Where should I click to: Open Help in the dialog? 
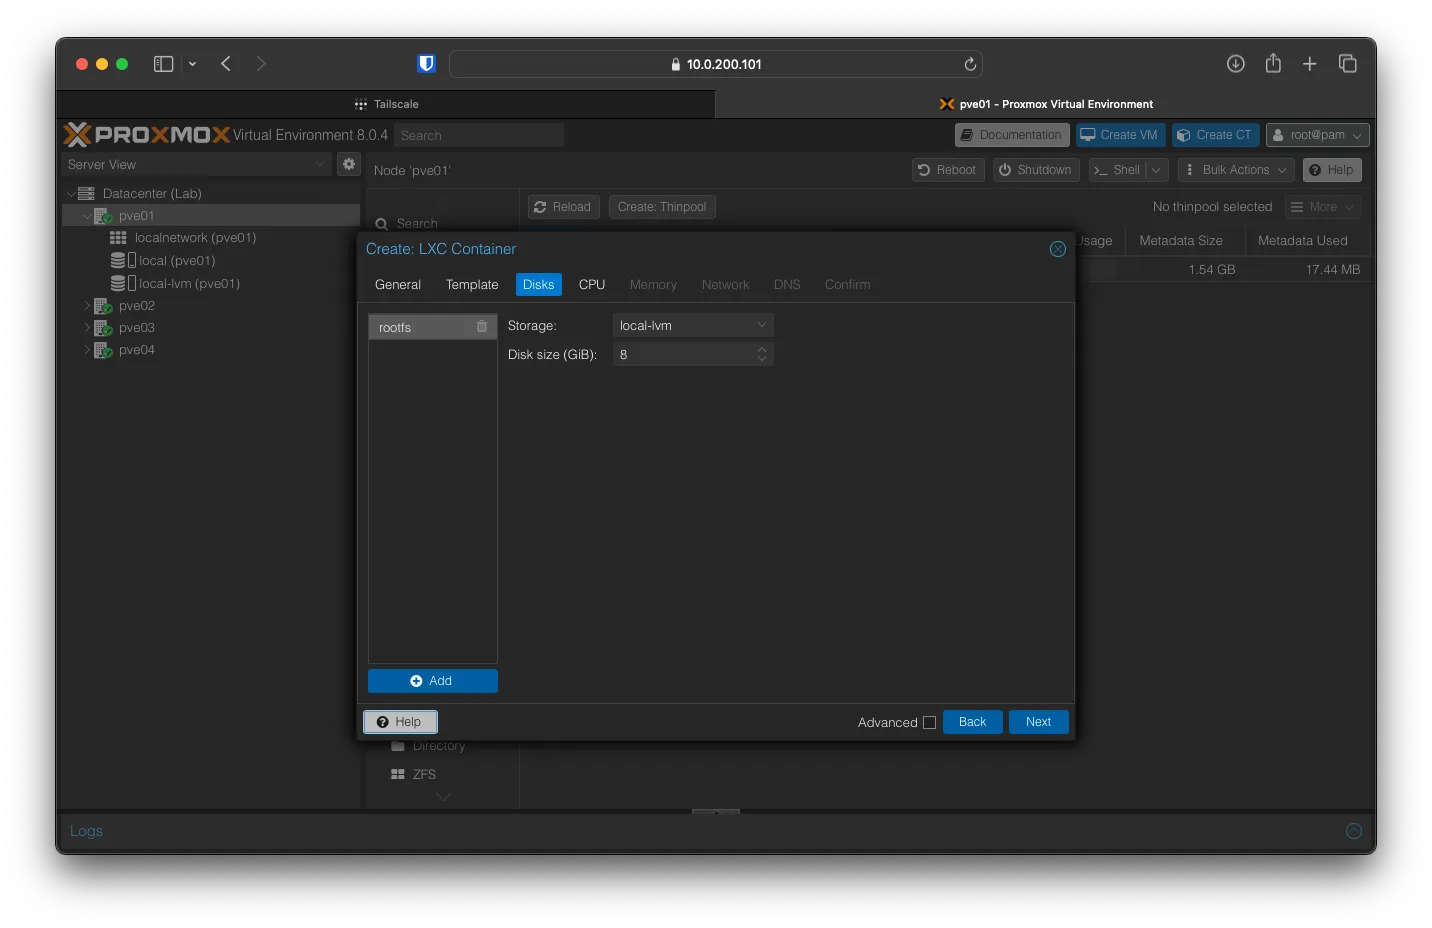pos(400,722)
